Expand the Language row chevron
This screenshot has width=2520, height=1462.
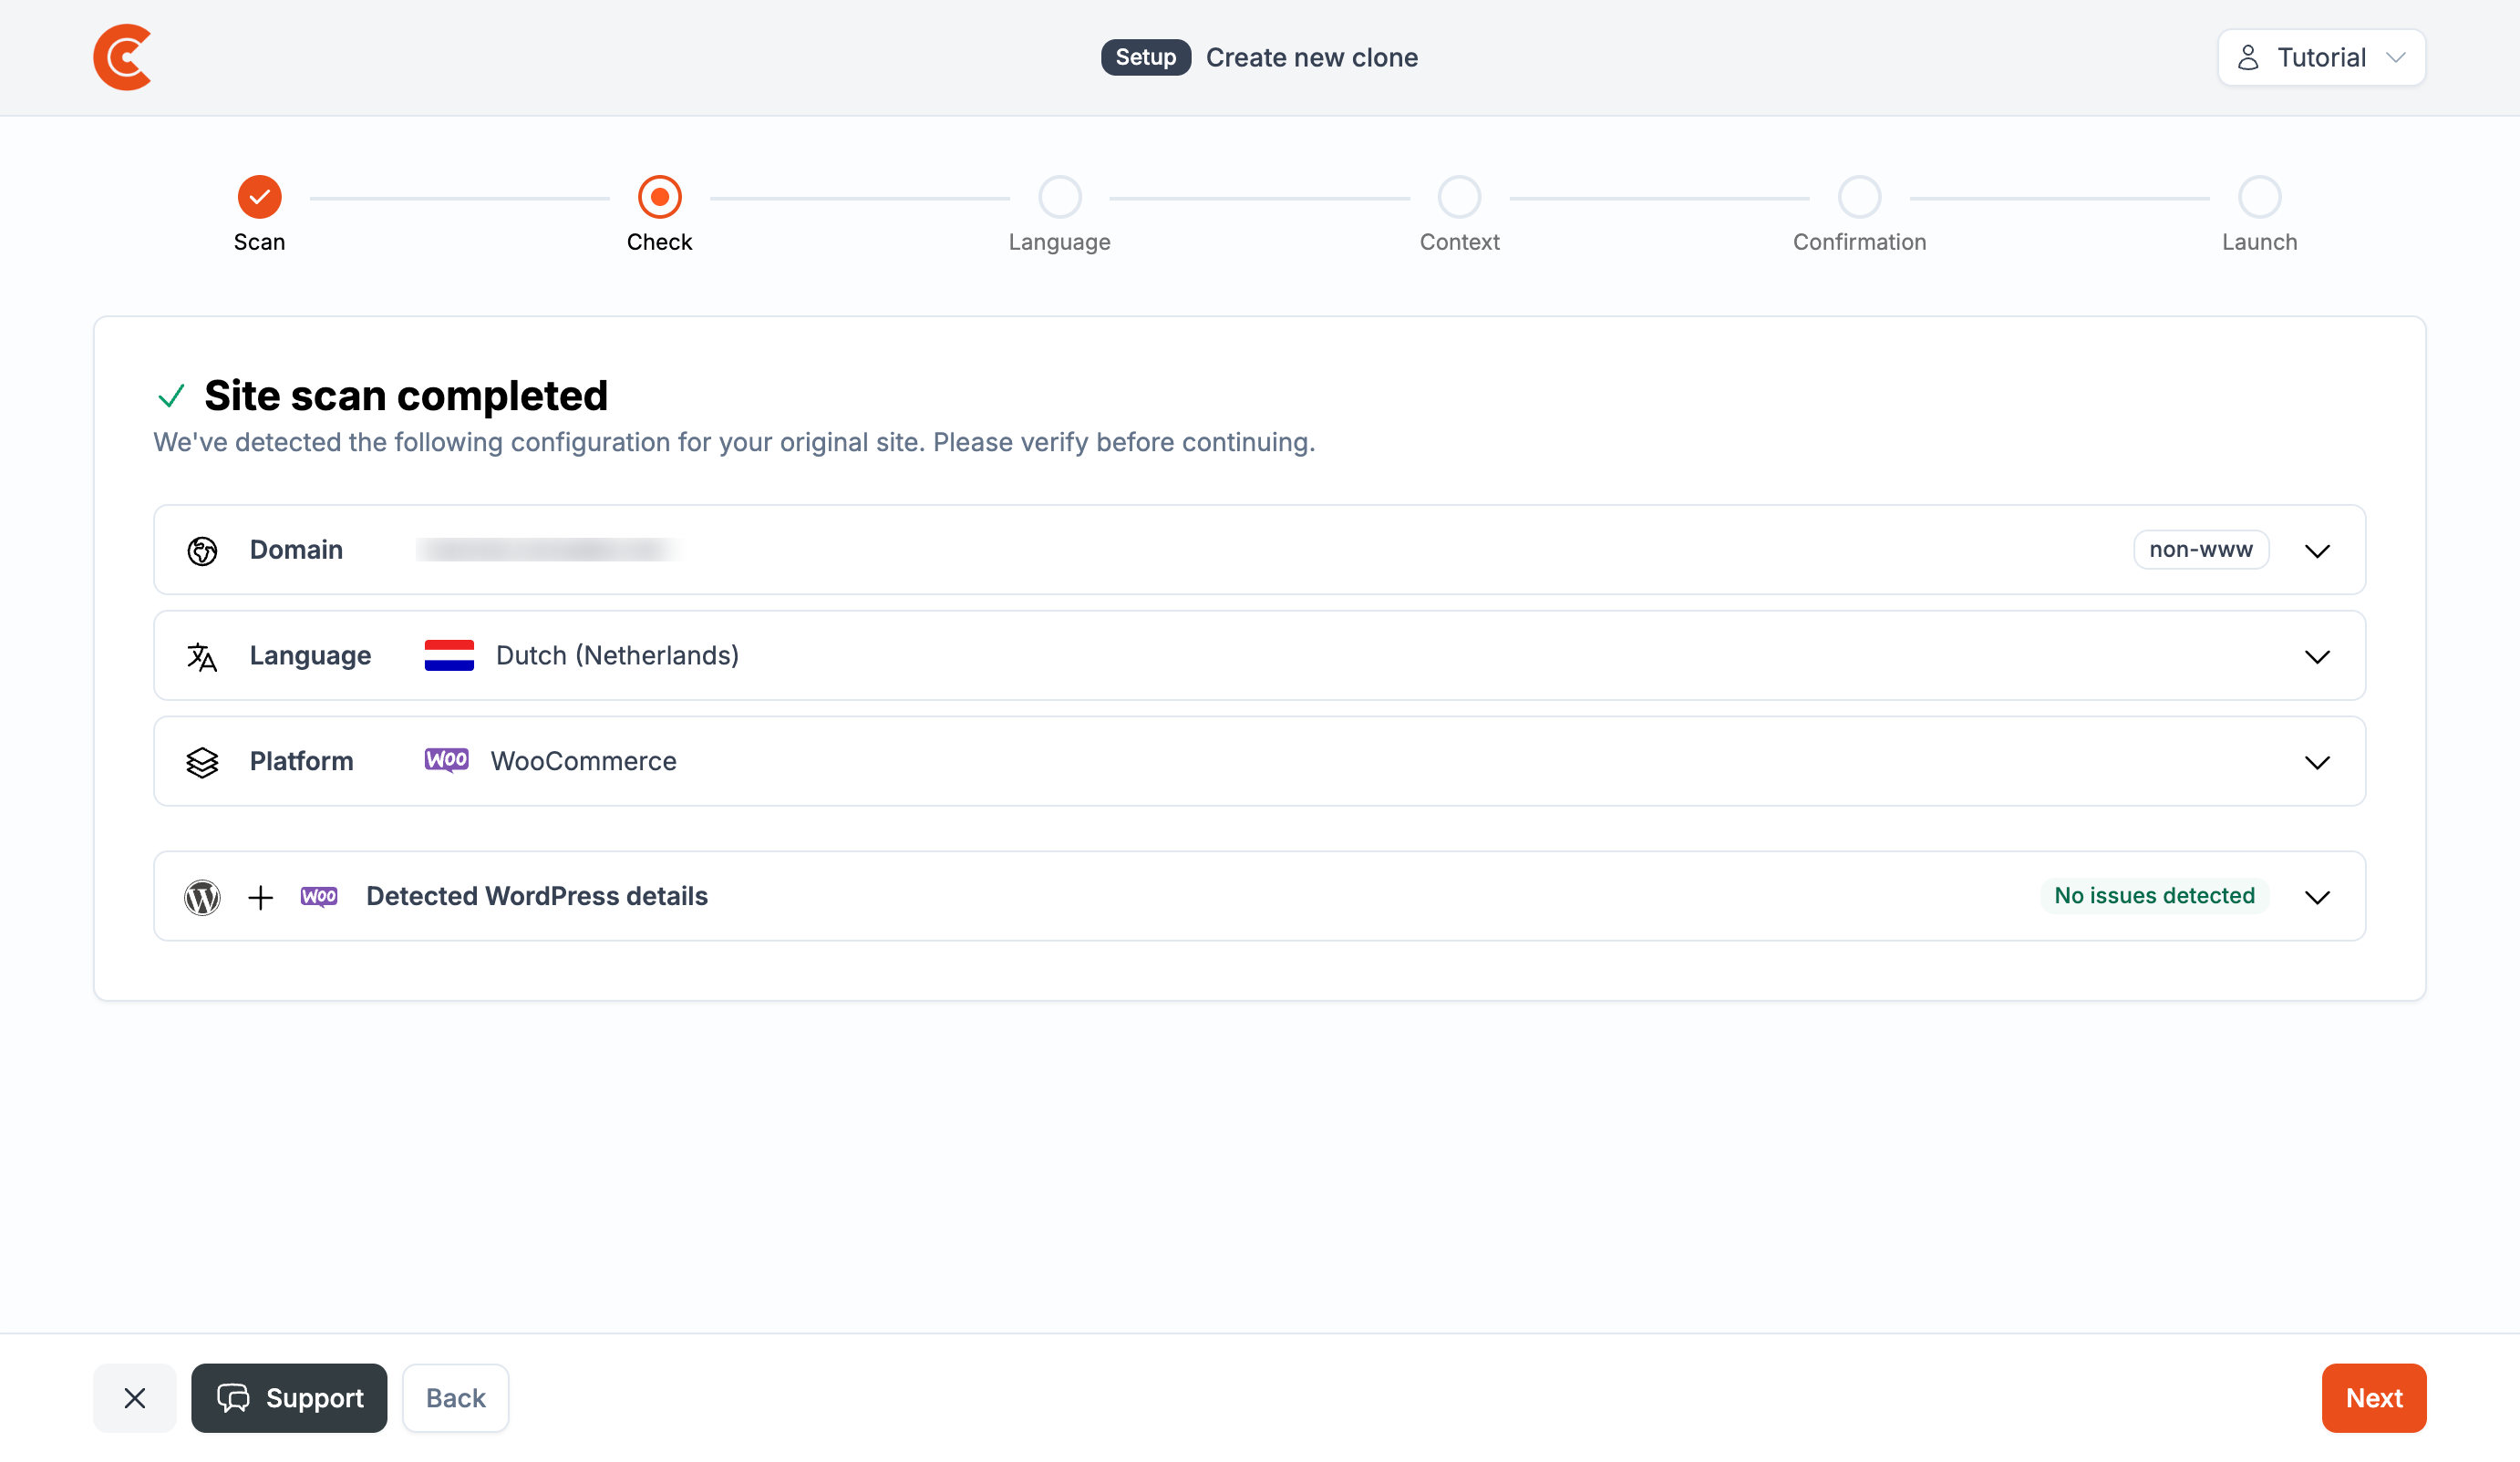point(2317,657)
